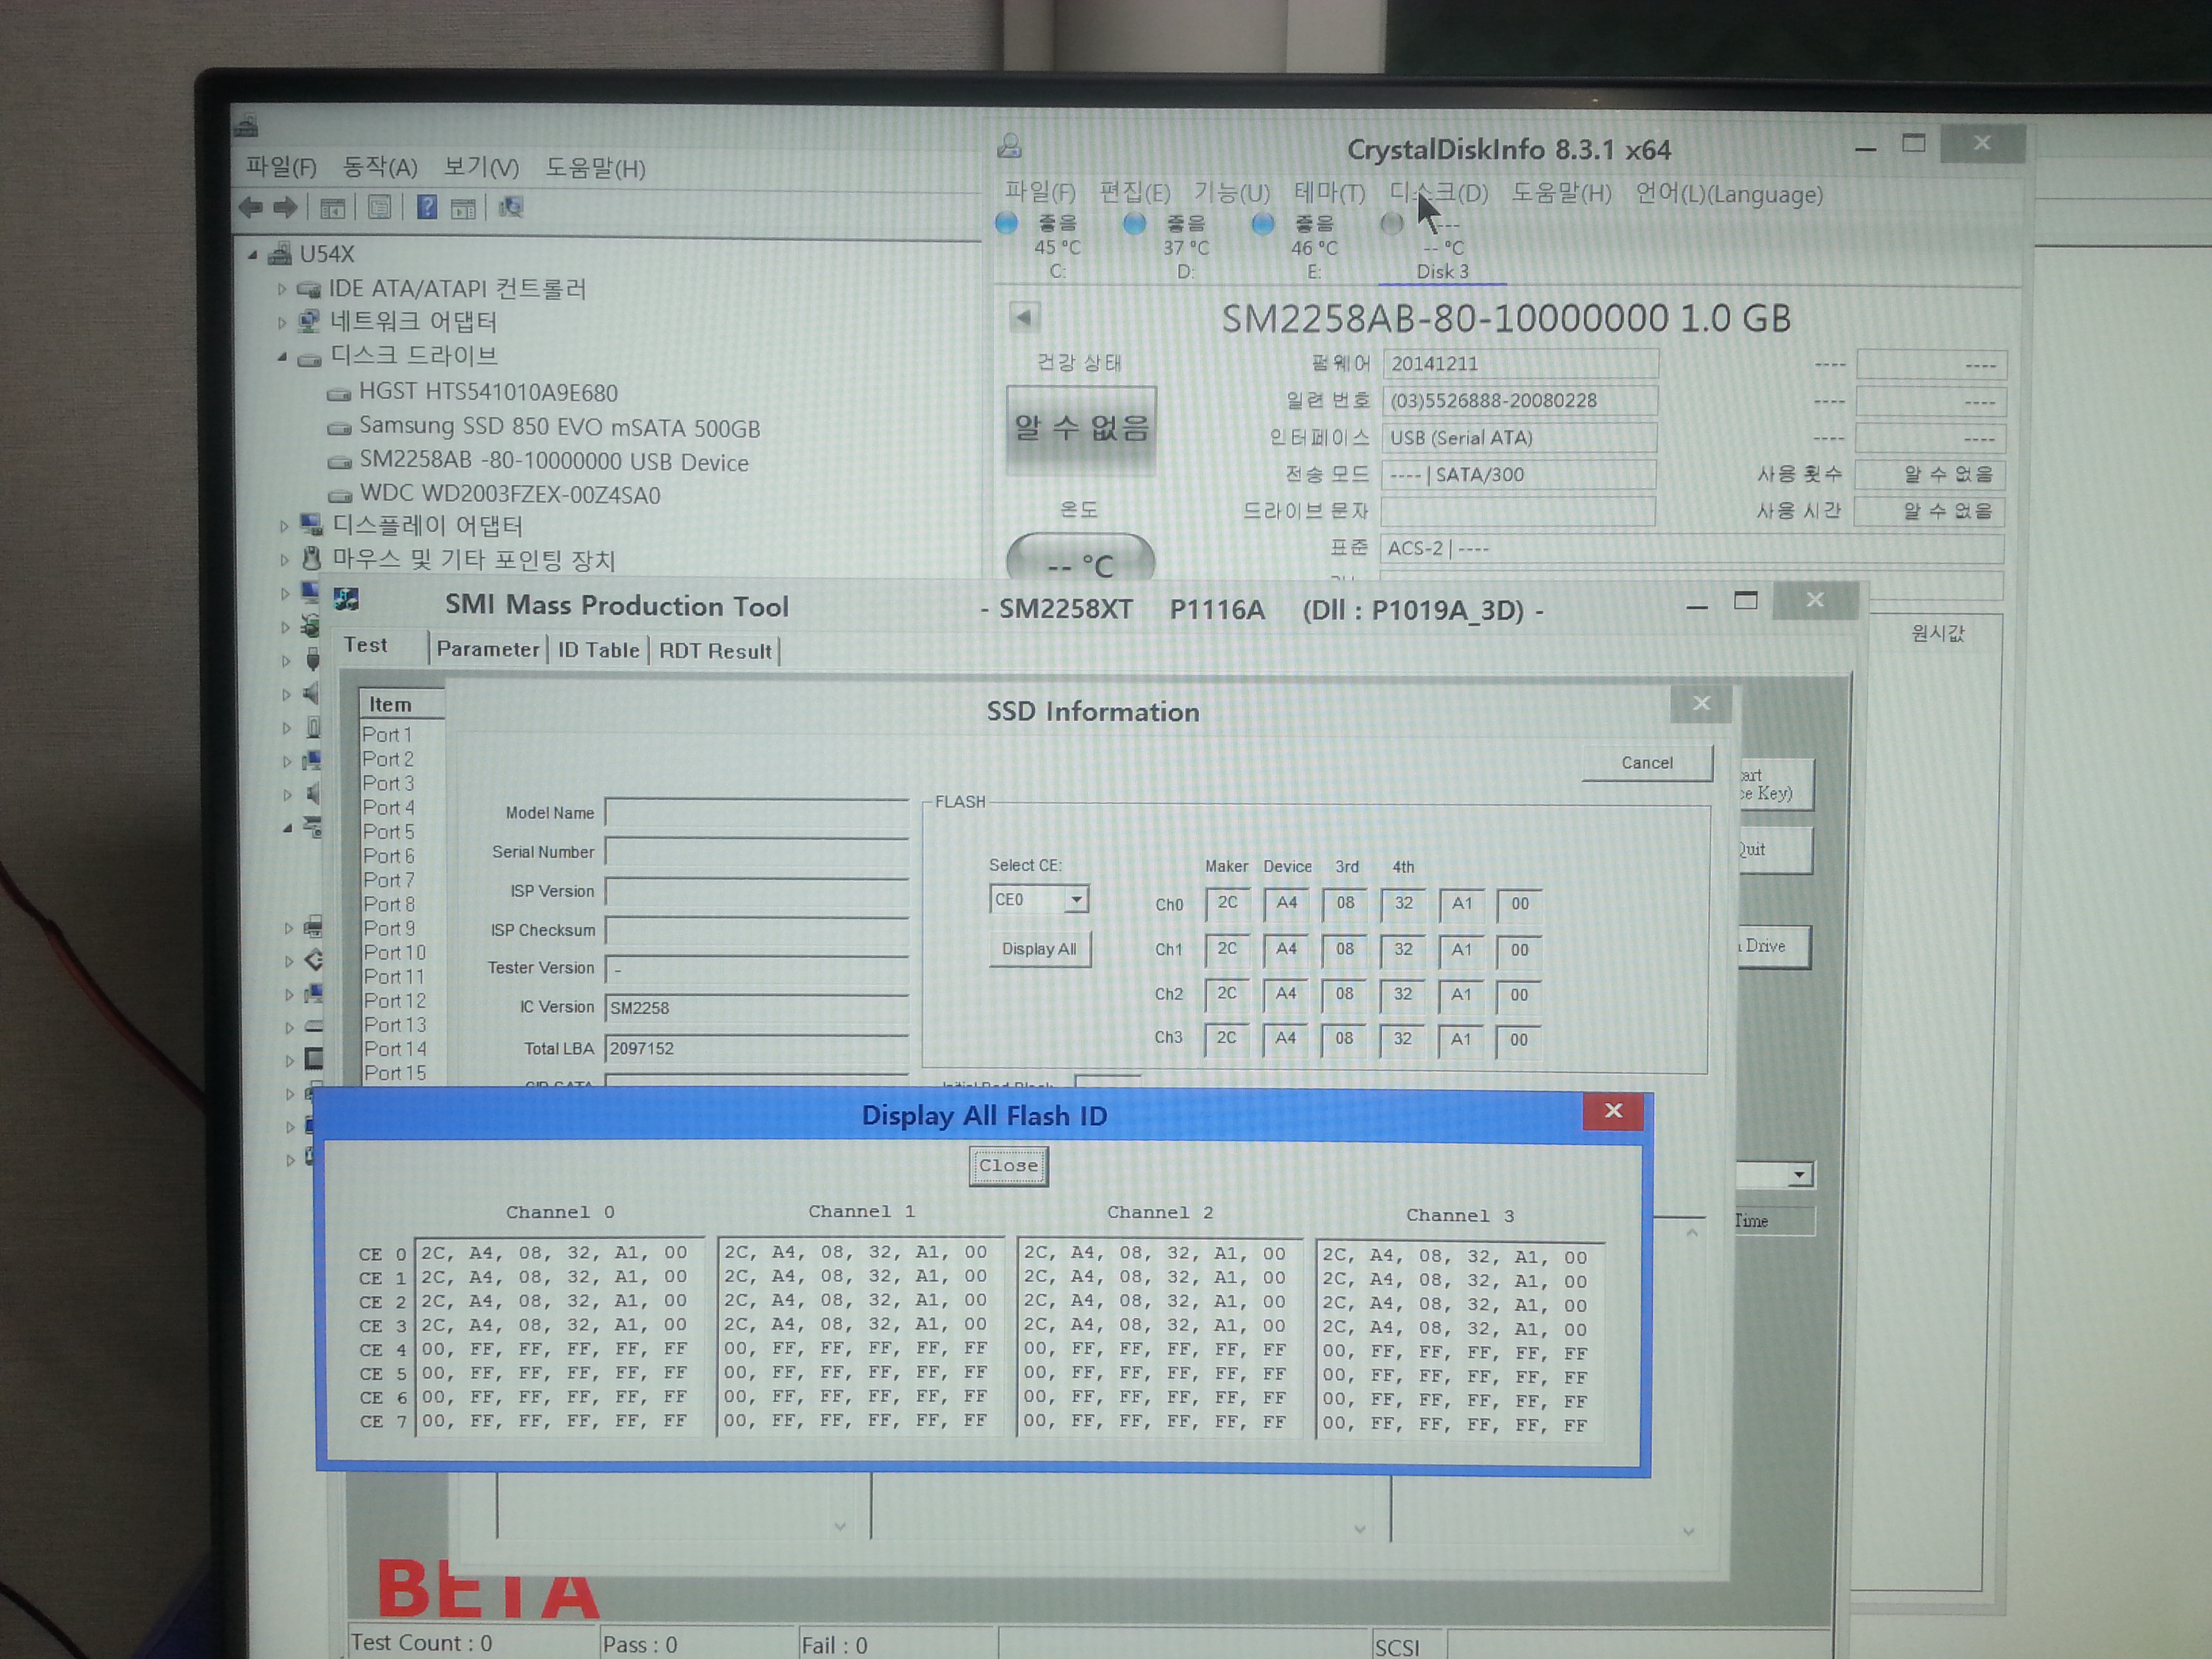
Task: Open CrystalDiskInfo 편집(E) menu
Action: pos(1134,193)
